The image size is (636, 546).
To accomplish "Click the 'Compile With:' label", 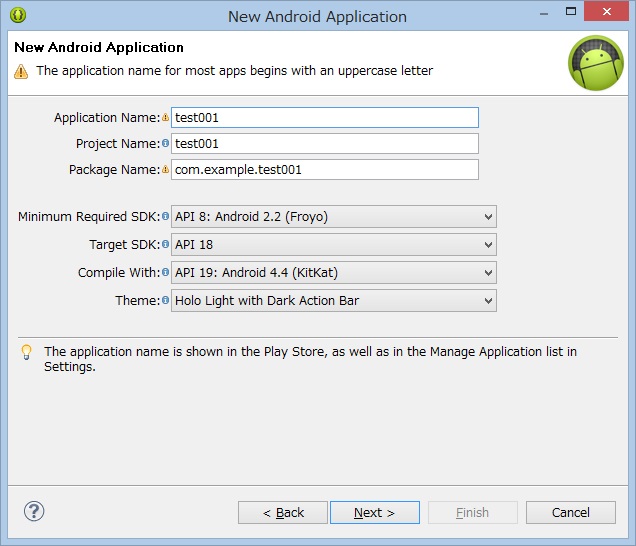I will (x=119, y=273).
